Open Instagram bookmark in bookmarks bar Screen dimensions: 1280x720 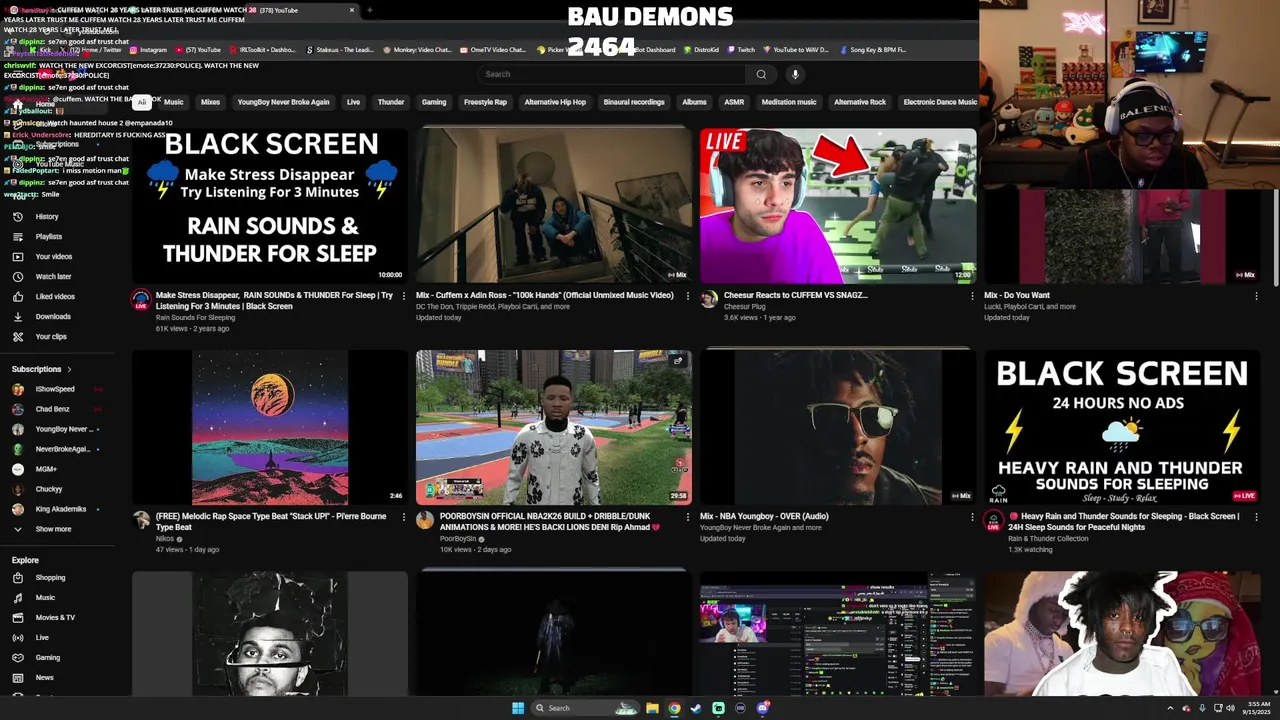point(148,50)
